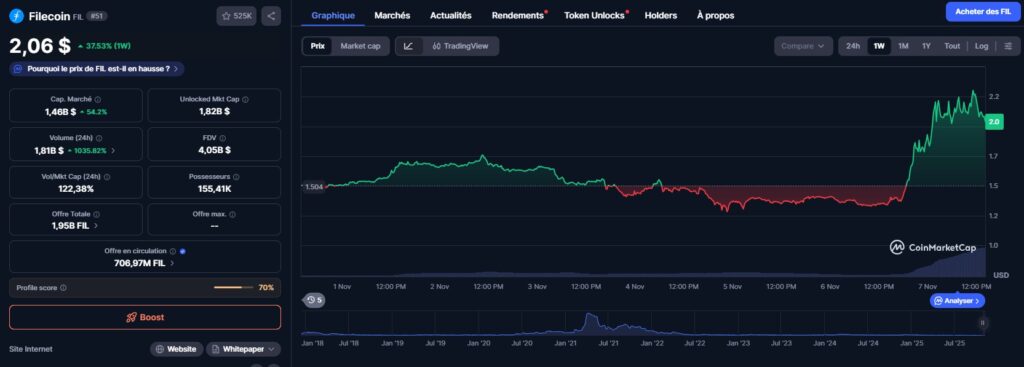This screenshot has width=1024, height=367.
Task: Open the Token Unlocks tab
Action: pos(594,15)
